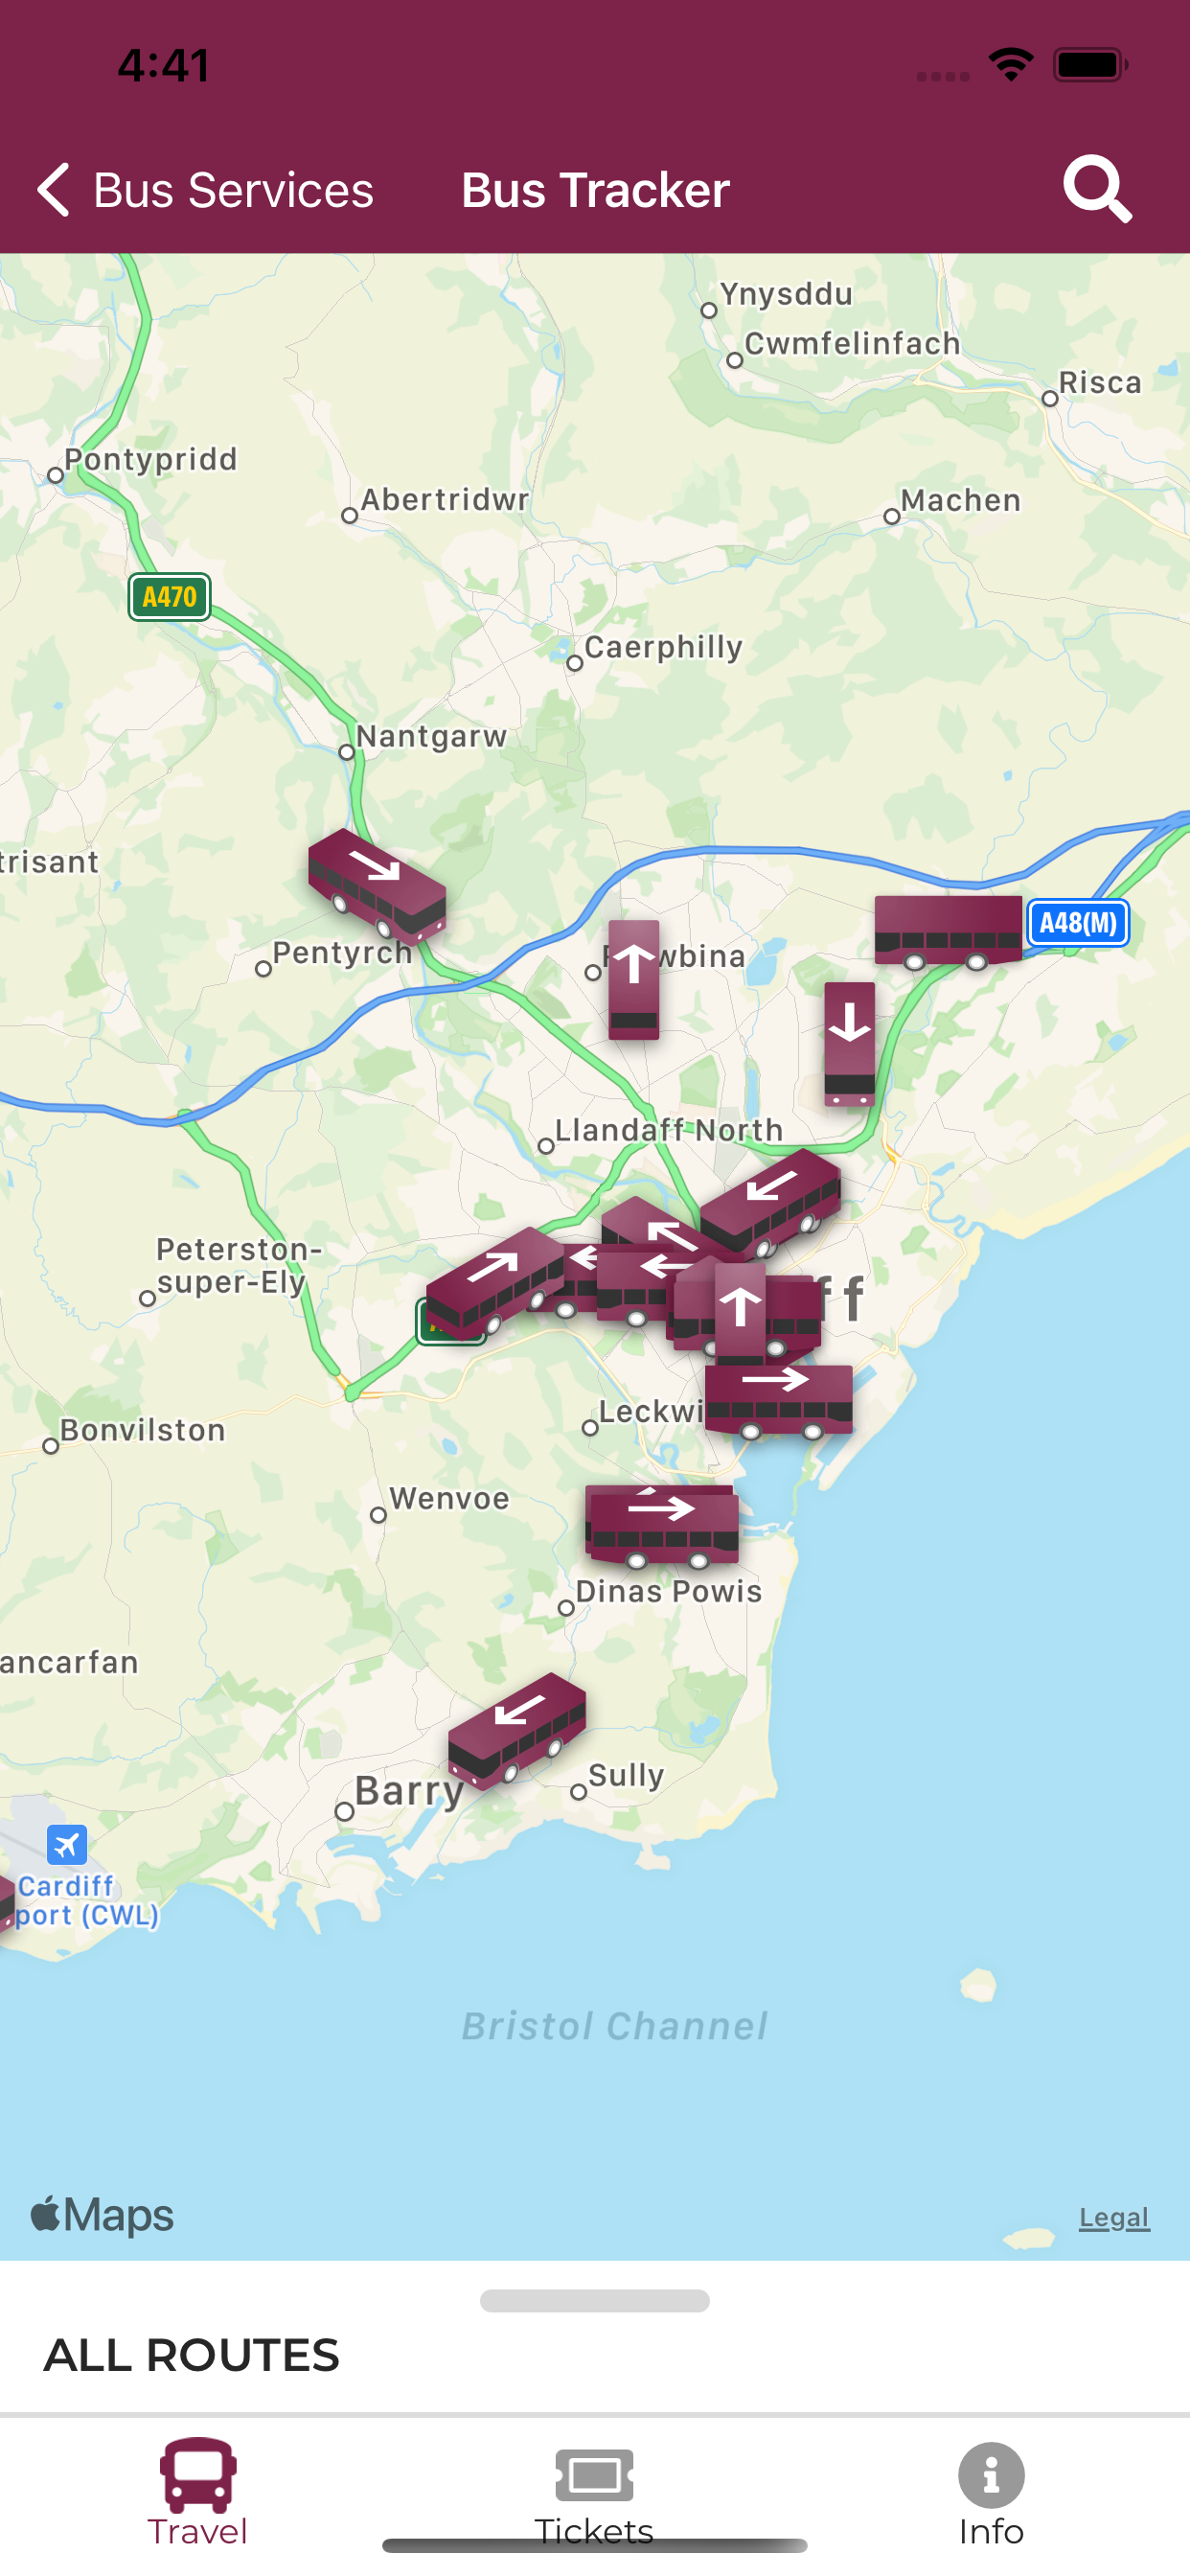Tap the northbound bus near Rhiwbina
The image size is (1190, 2576).
(x=634, y=979)
